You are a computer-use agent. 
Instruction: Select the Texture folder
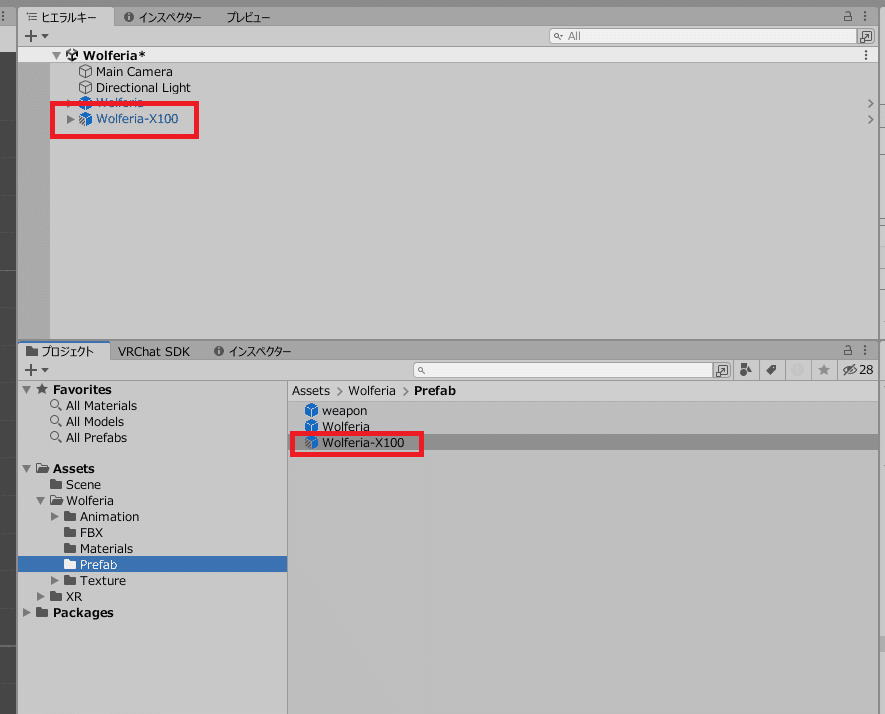pyautogui.click(x=103, y=580)
